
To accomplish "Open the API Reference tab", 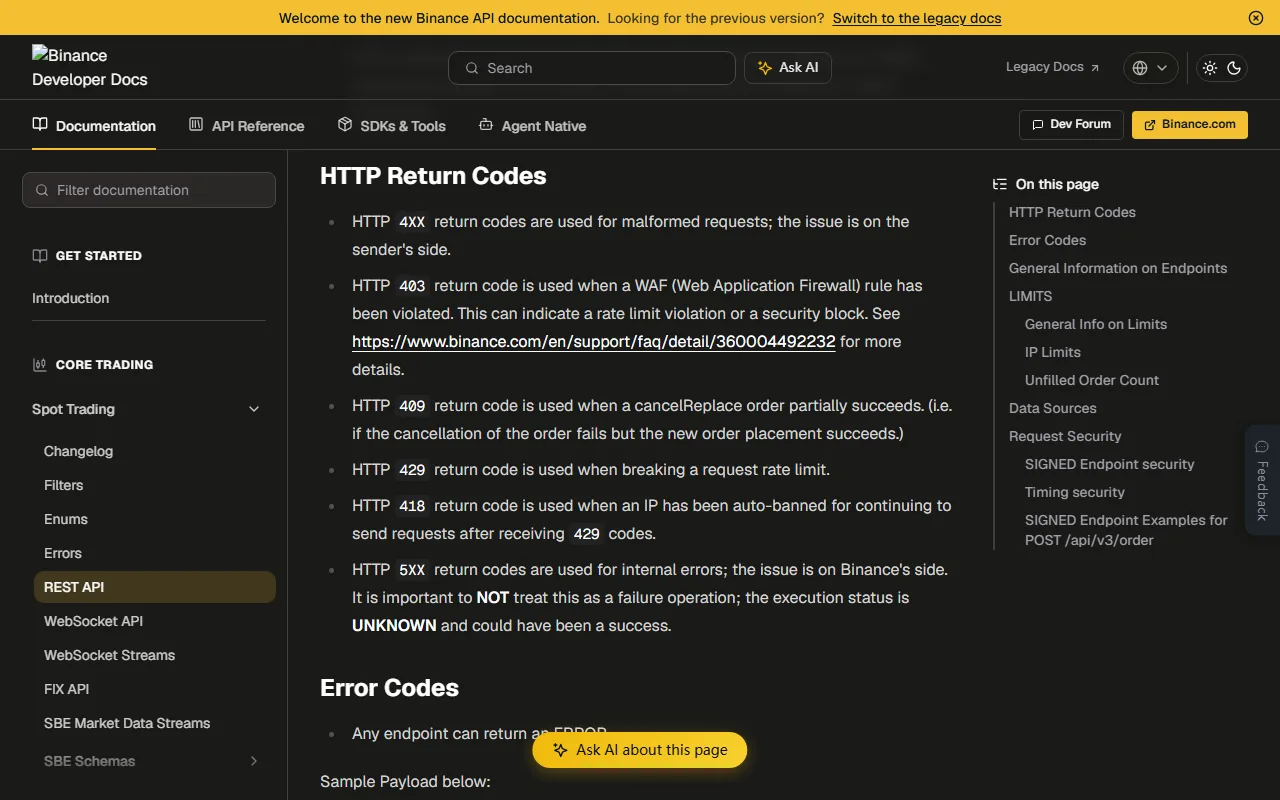I will coord(246,126).
